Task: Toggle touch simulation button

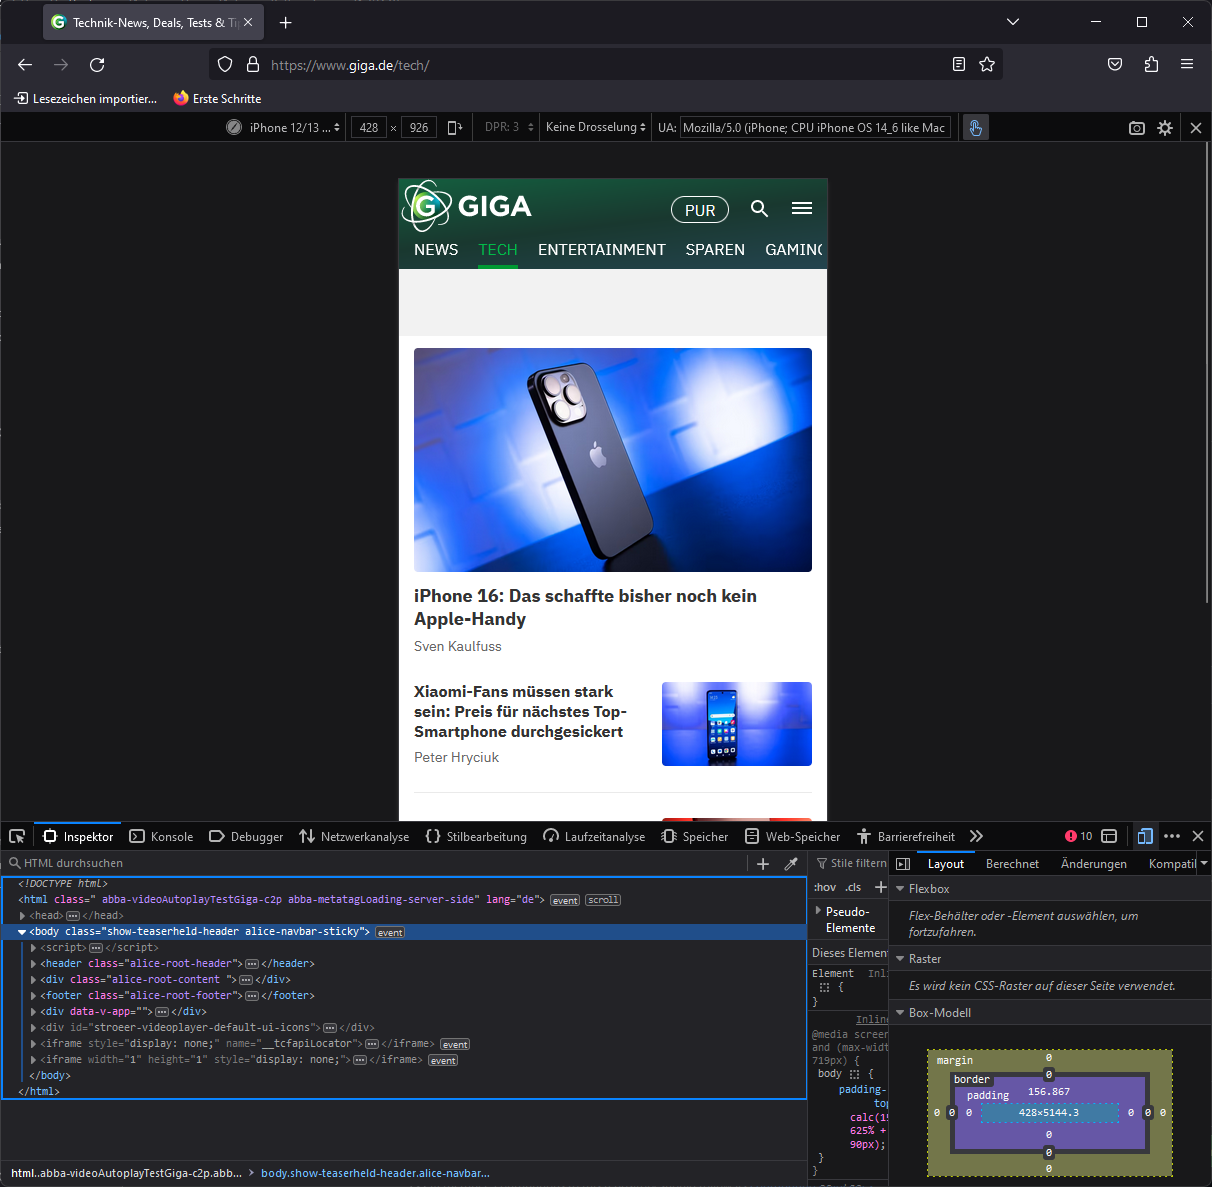Action: point(975,128)
